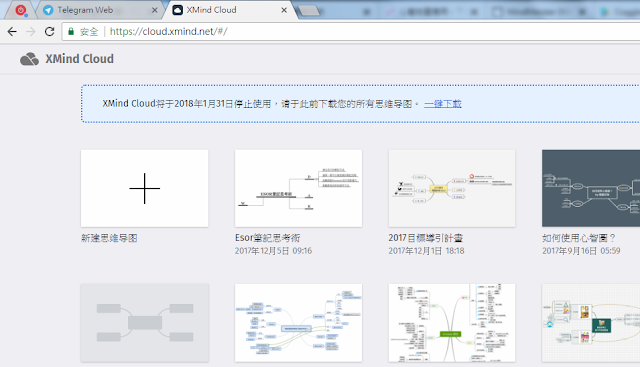This screenshot has height=367, width=640.
Task: Open the gray placeholder mind map thumbnail
Action: click(x=144, y=323)
